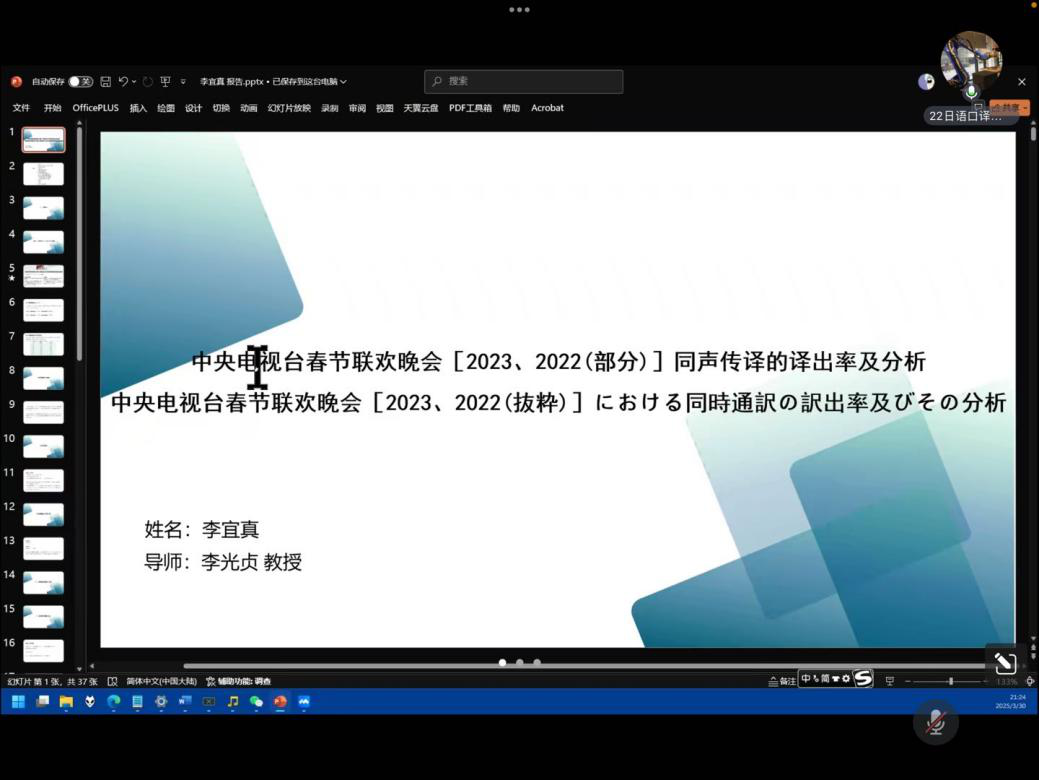
Task: Click the 辅助功能: 调查 accessibility button
Action: tap(239, 681)
